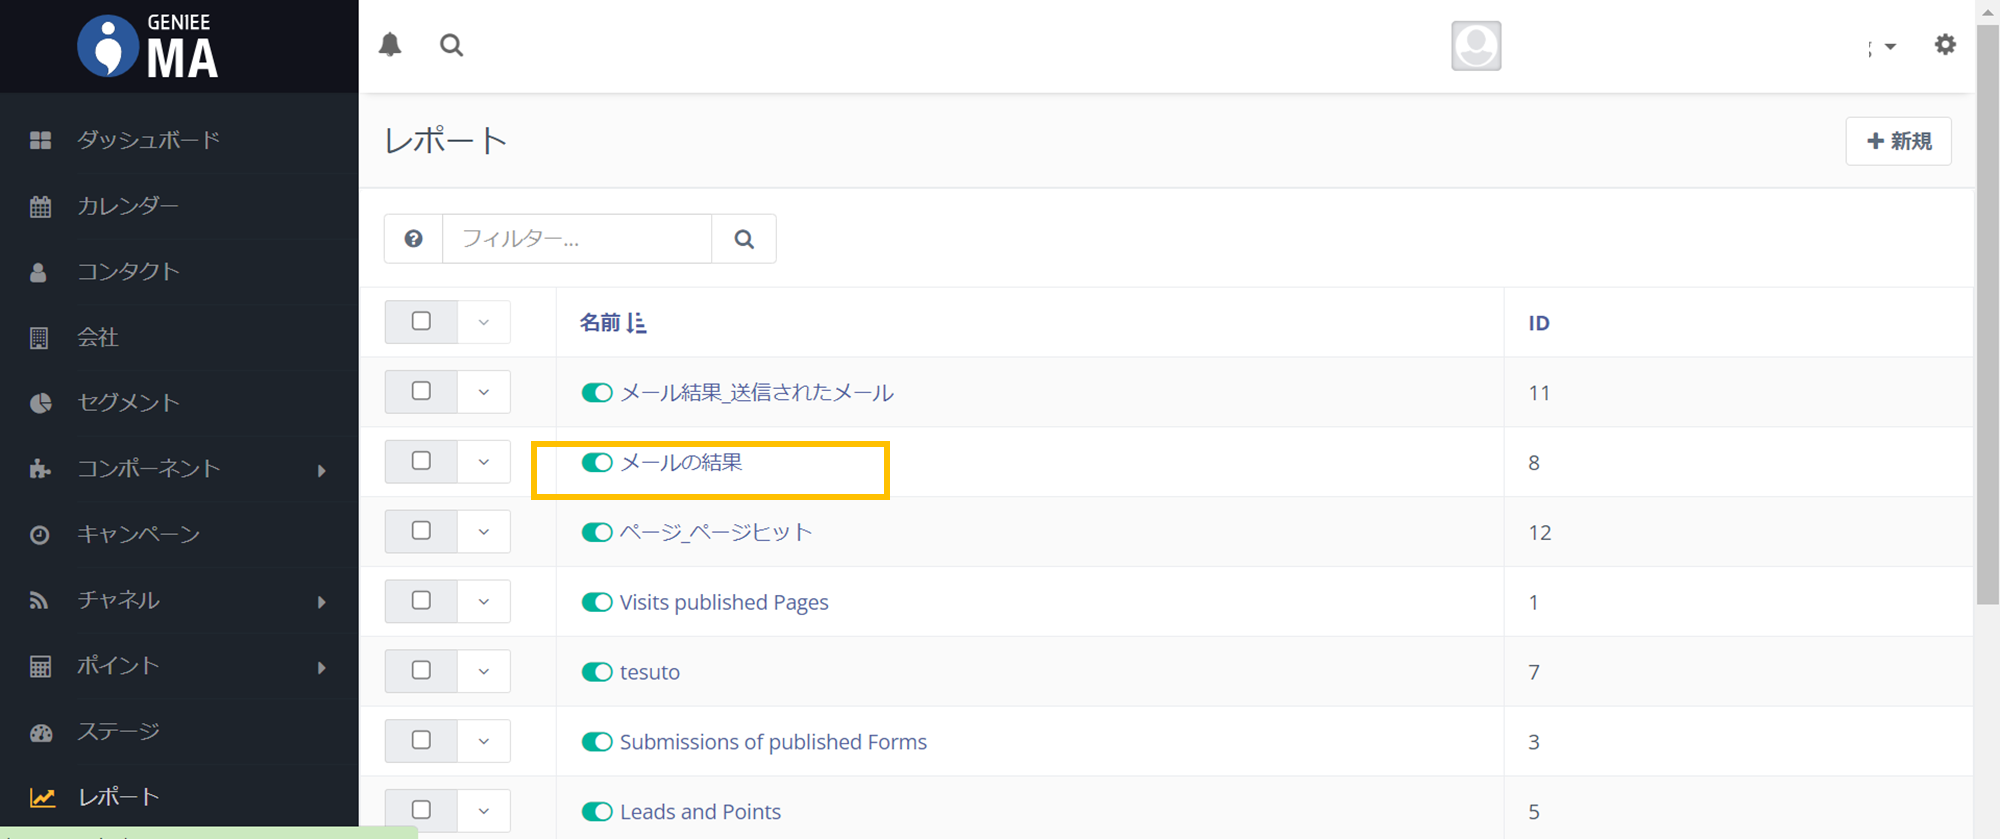Viewport: 2000px width, 839px height.
Task: Toggle publish switch for メールの結果
Action: pos(597,462)
